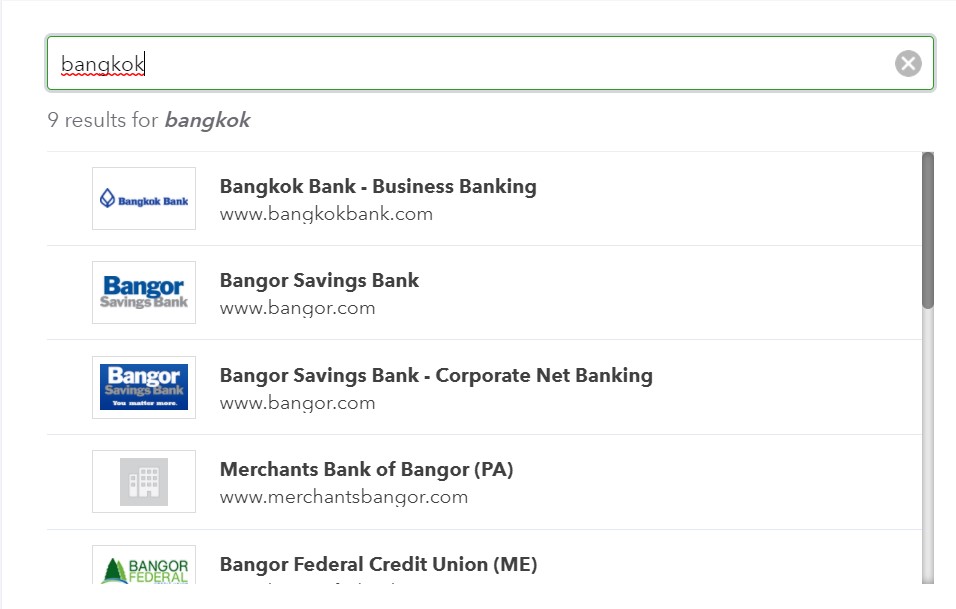Click the www.bangor.com URL under Corporate Net Banking

pyautogui.click(x=297, y=403)
